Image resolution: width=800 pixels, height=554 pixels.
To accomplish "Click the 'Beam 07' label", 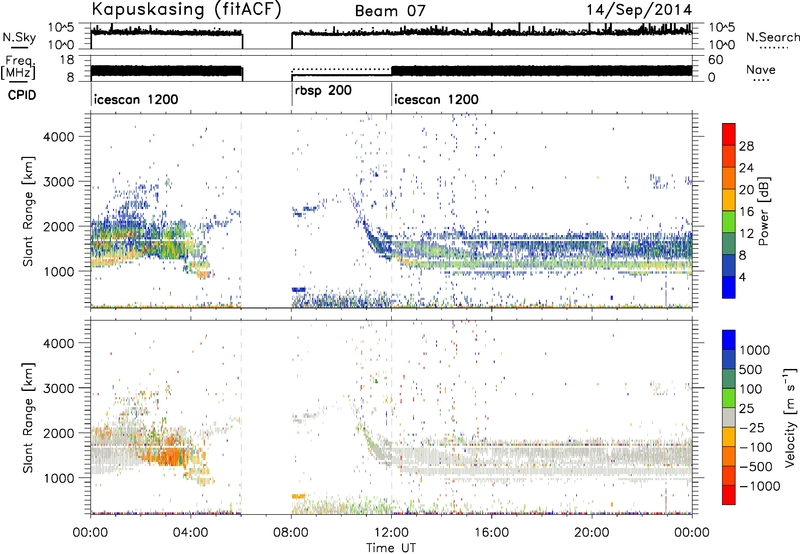I will pos(390,11).
